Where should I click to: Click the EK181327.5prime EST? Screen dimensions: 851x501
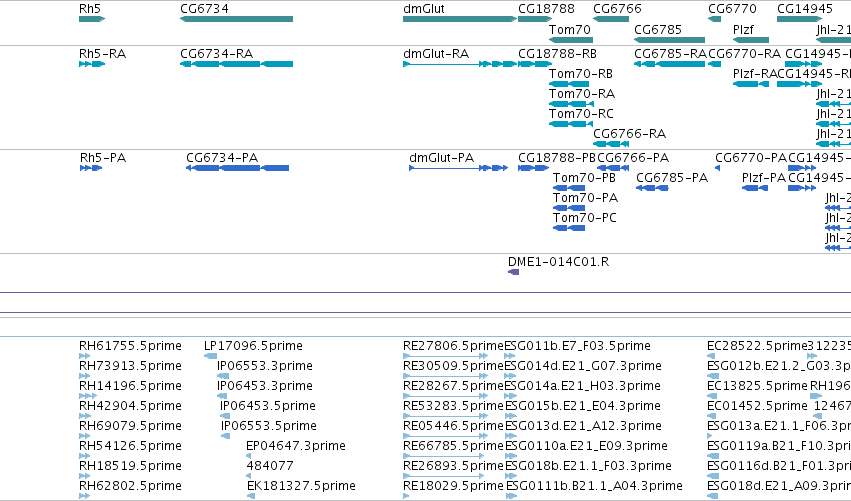click(301, 486)
